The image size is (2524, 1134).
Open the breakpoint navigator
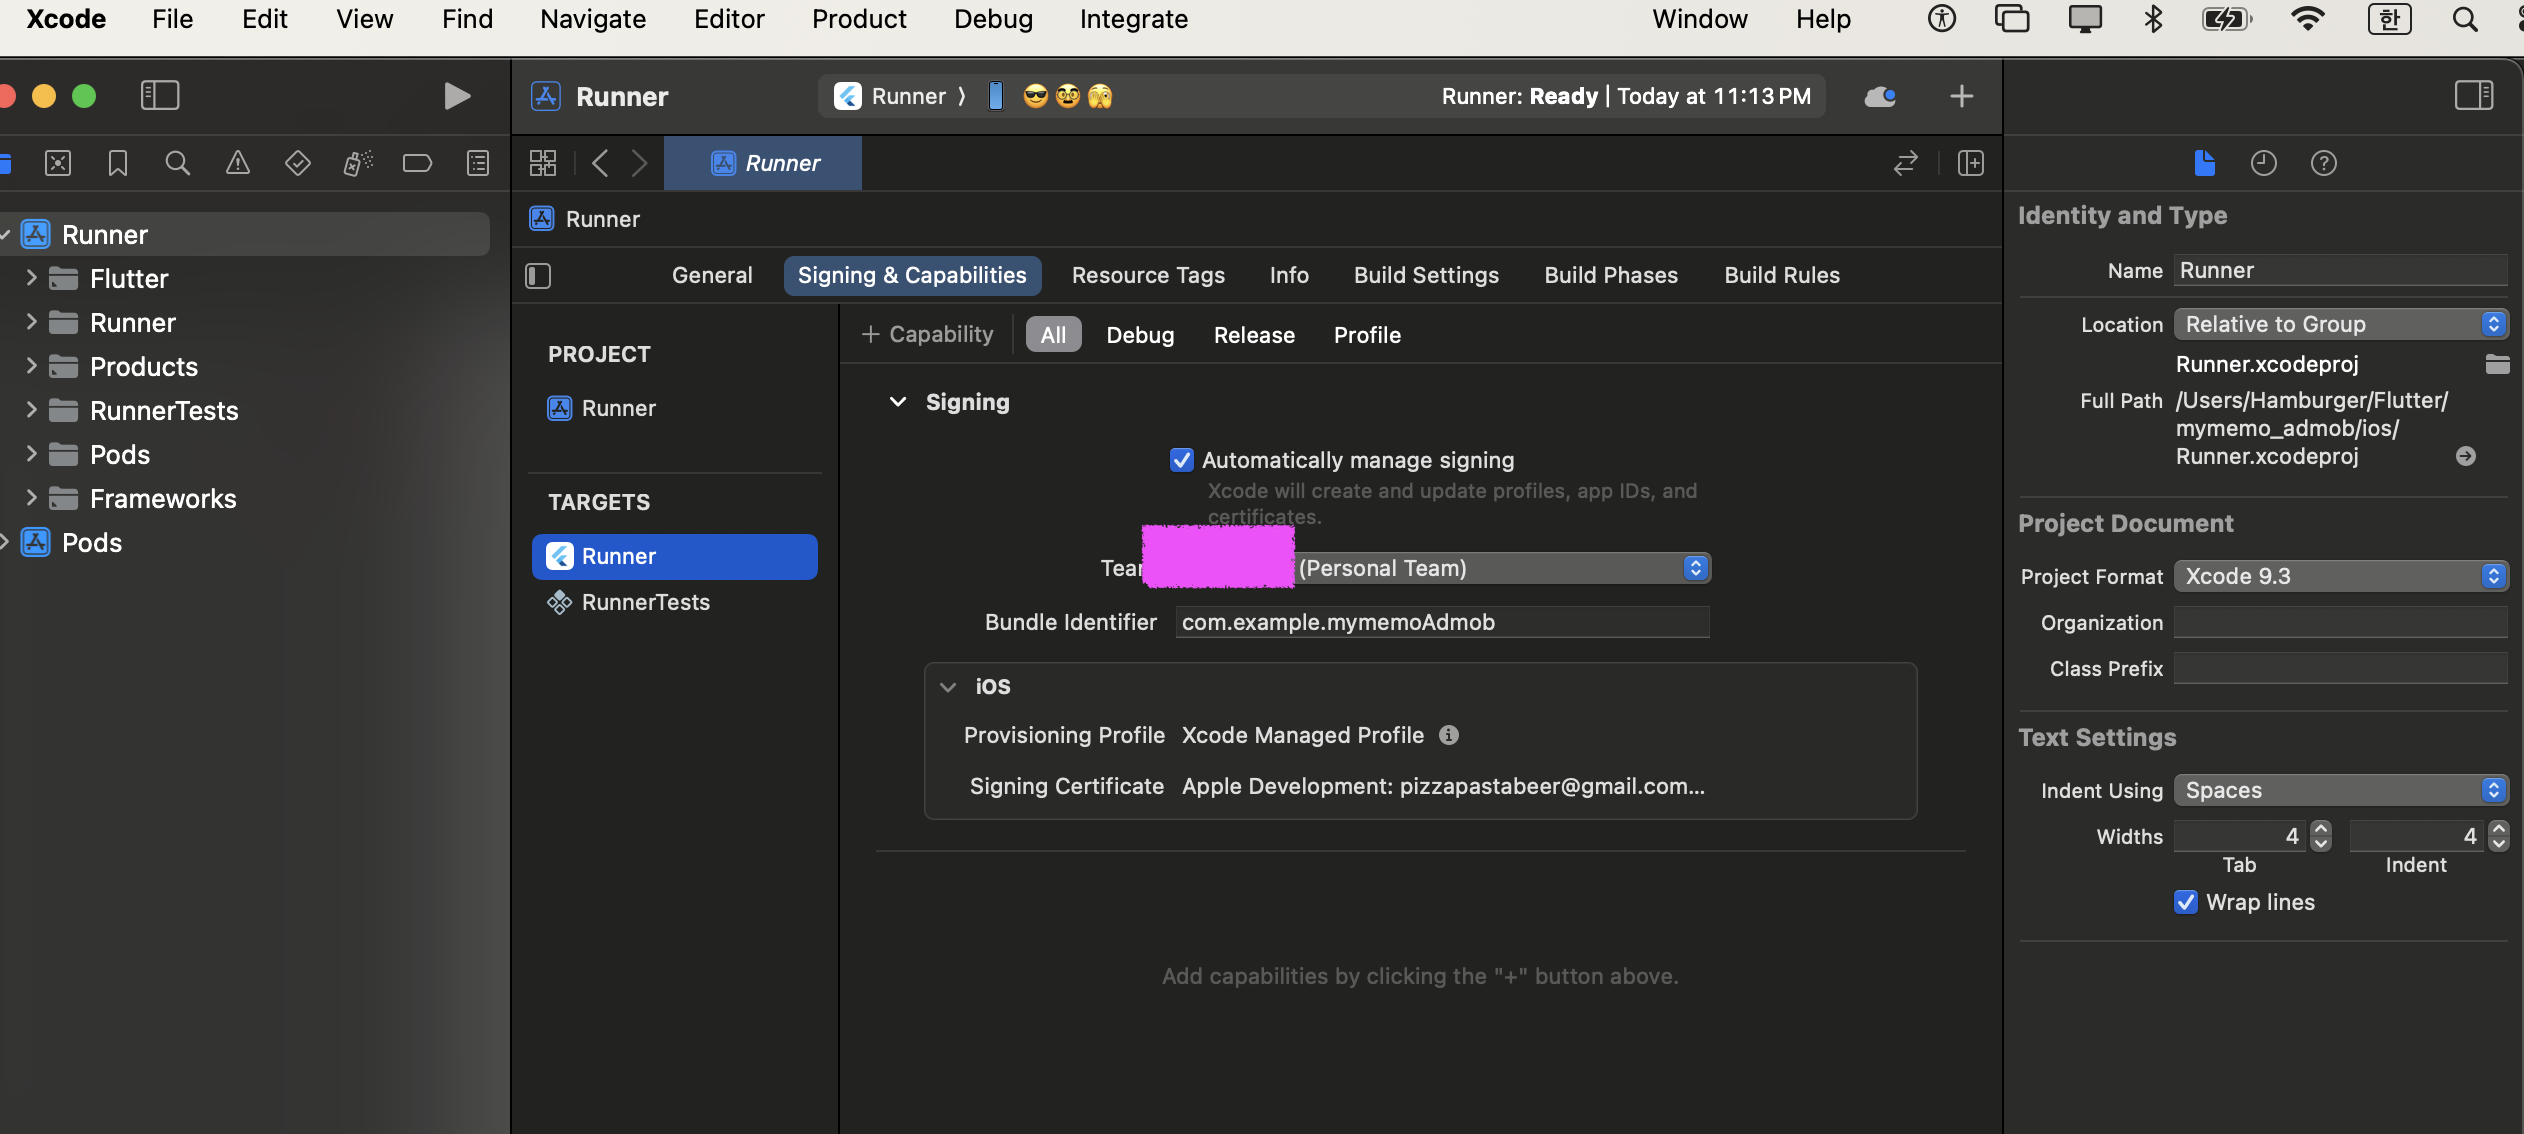(417, 163)
